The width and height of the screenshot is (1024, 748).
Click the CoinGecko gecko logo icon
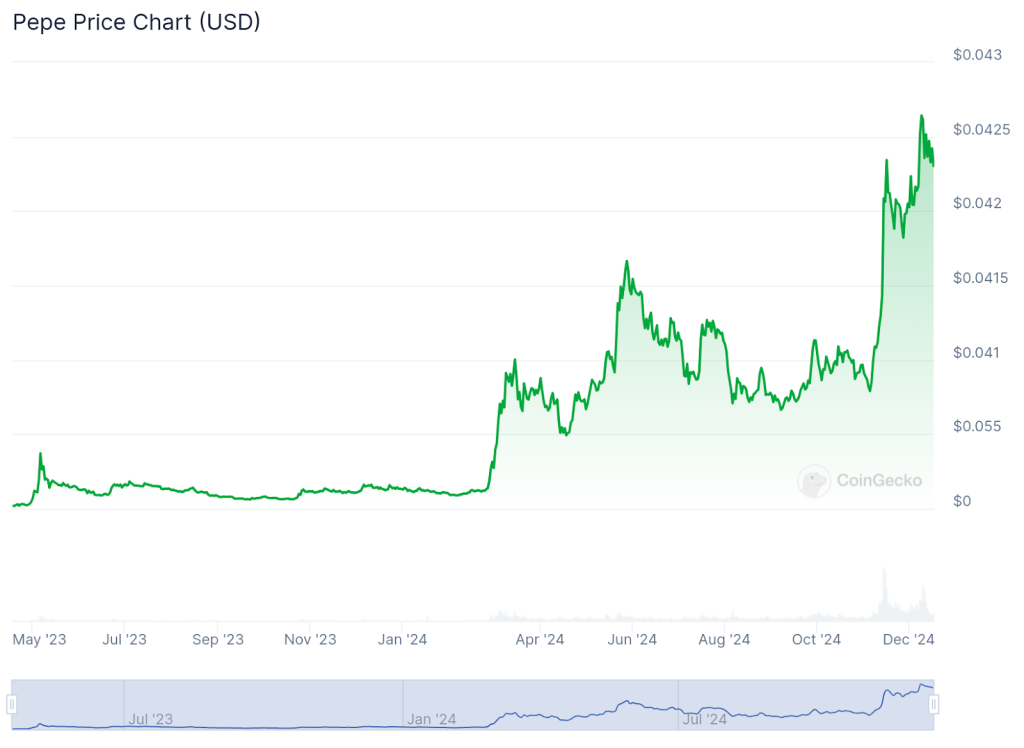(814, 481)
